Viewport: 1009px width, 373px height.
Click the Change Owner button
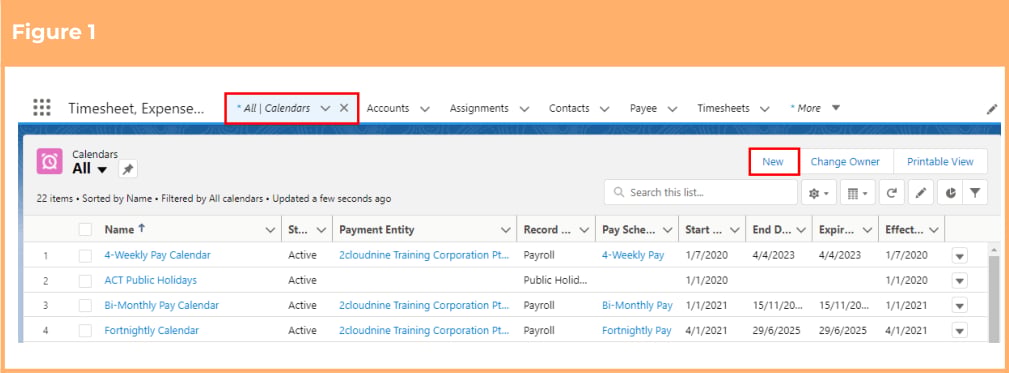[845, 161]
